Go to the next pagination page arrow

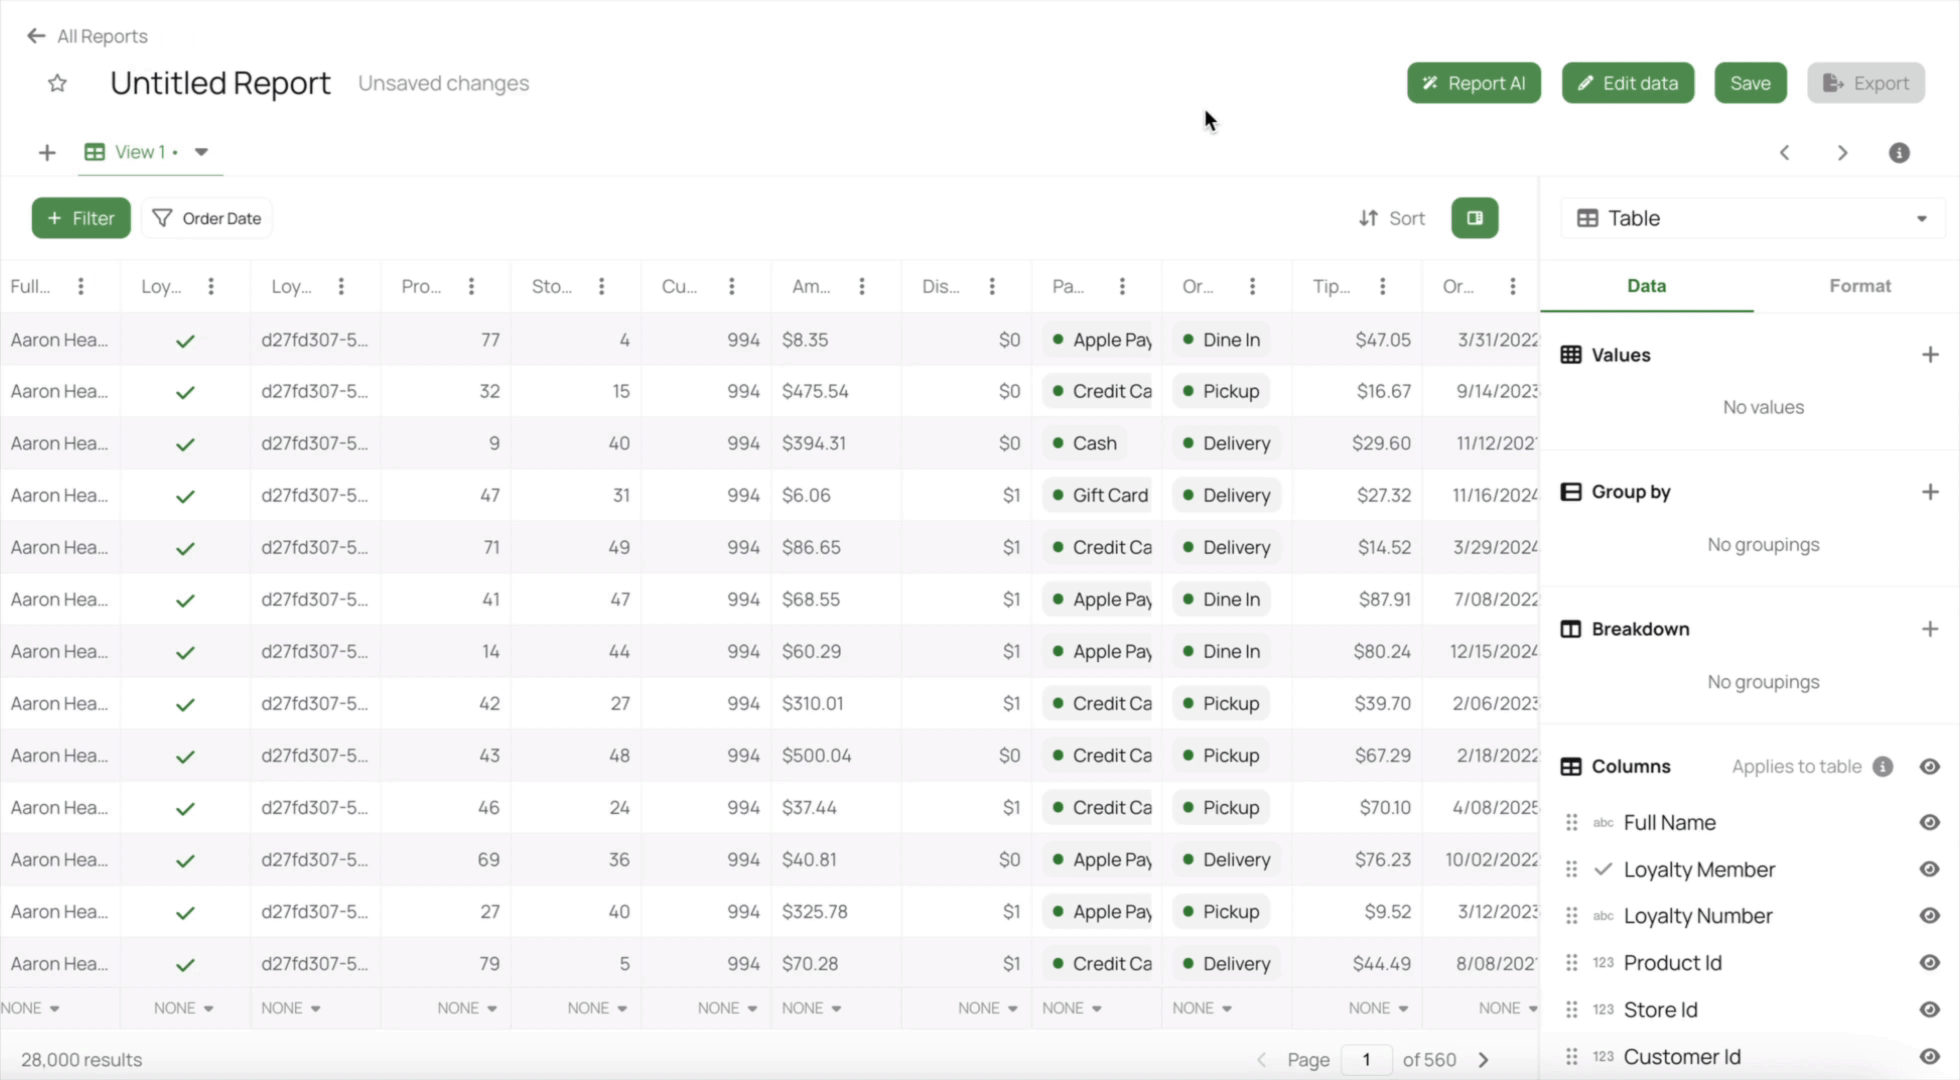point(1484,1060)
